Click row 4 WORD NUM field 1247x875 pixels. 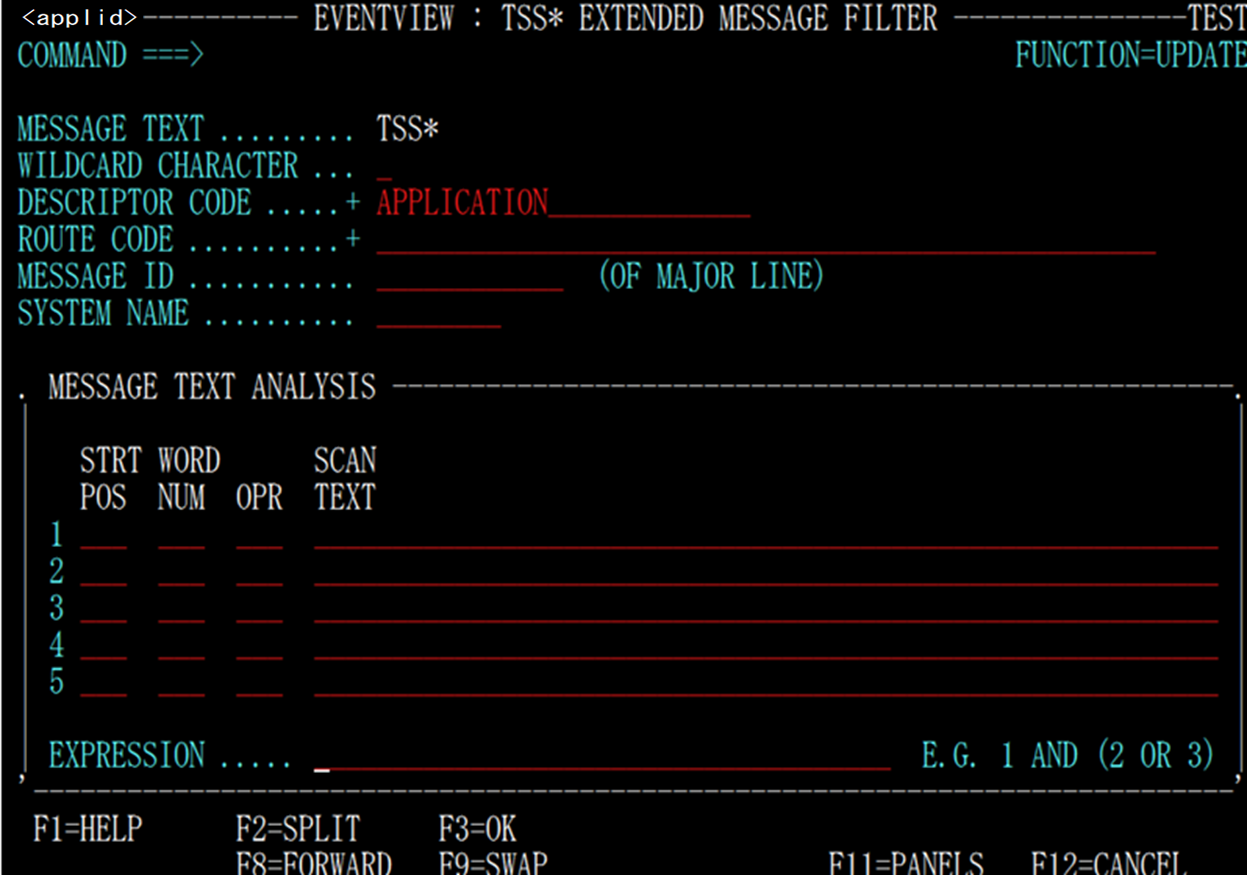[x=181, y=645]
